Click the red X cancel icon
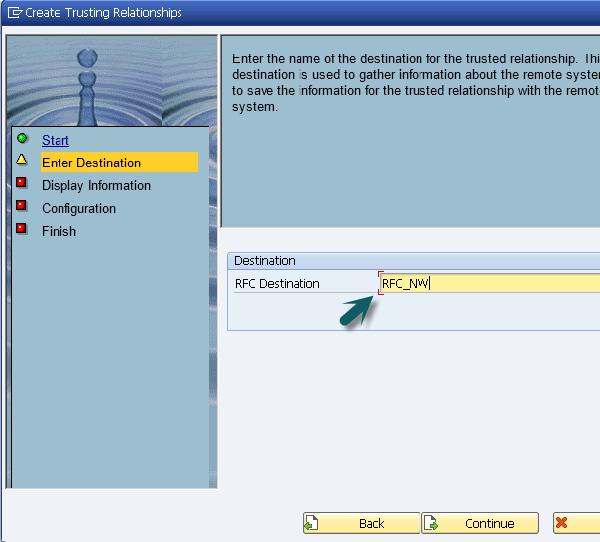Image resolution: width=600 pixels, height=542 pixels. point(561,522)
